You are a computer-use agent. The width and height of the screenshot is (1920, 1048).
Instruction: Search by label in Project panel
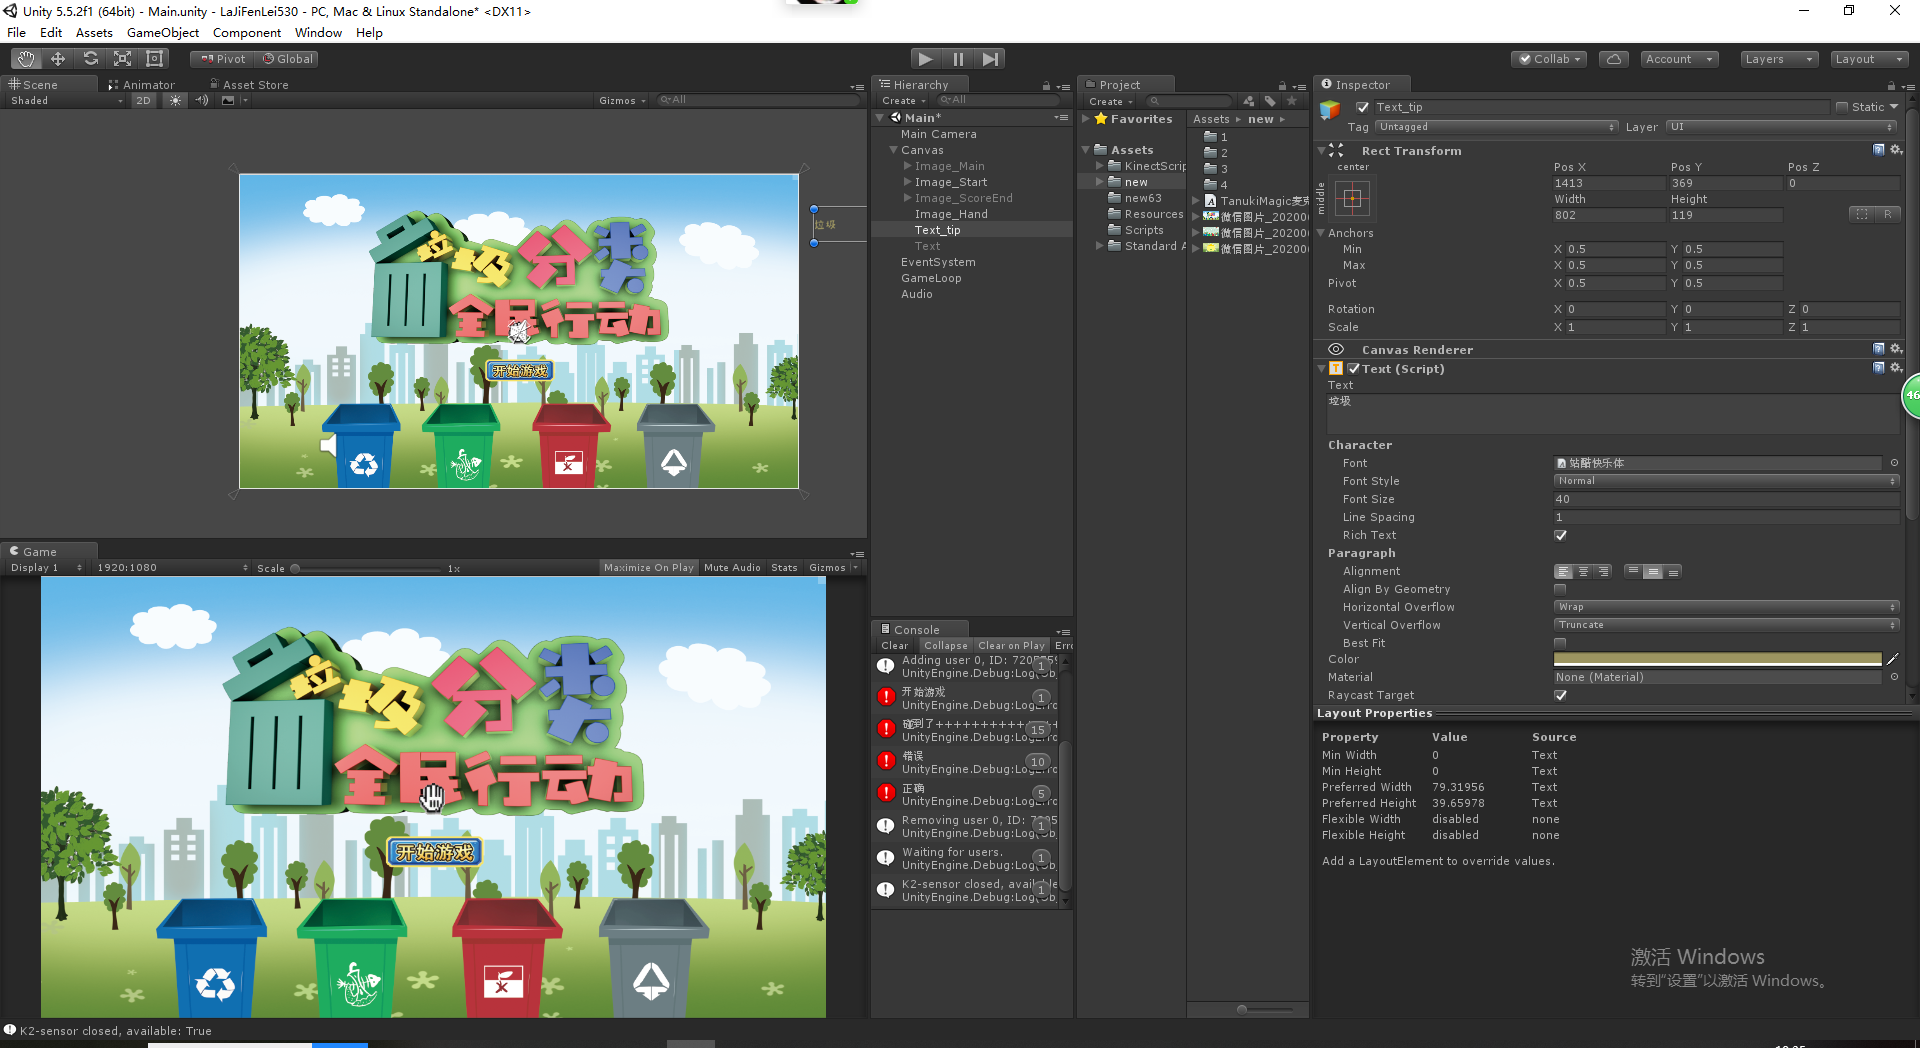1270,101
